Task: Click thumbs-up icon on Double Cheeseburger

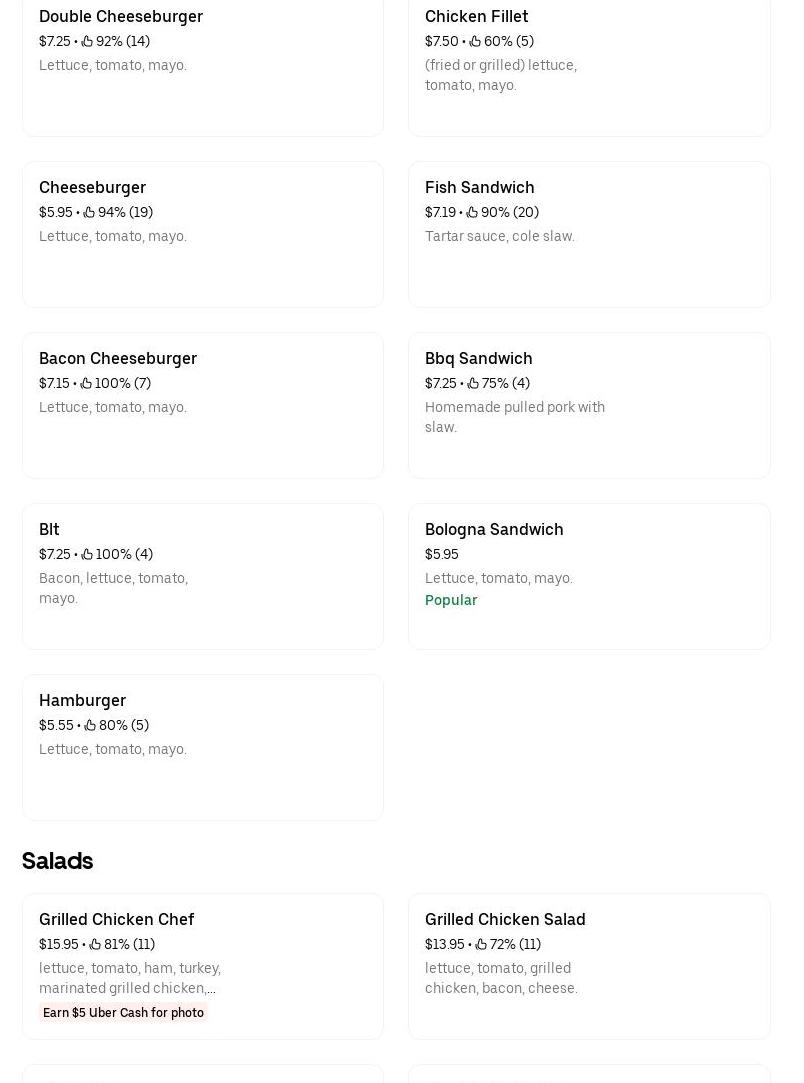Action: pos(87,41)
